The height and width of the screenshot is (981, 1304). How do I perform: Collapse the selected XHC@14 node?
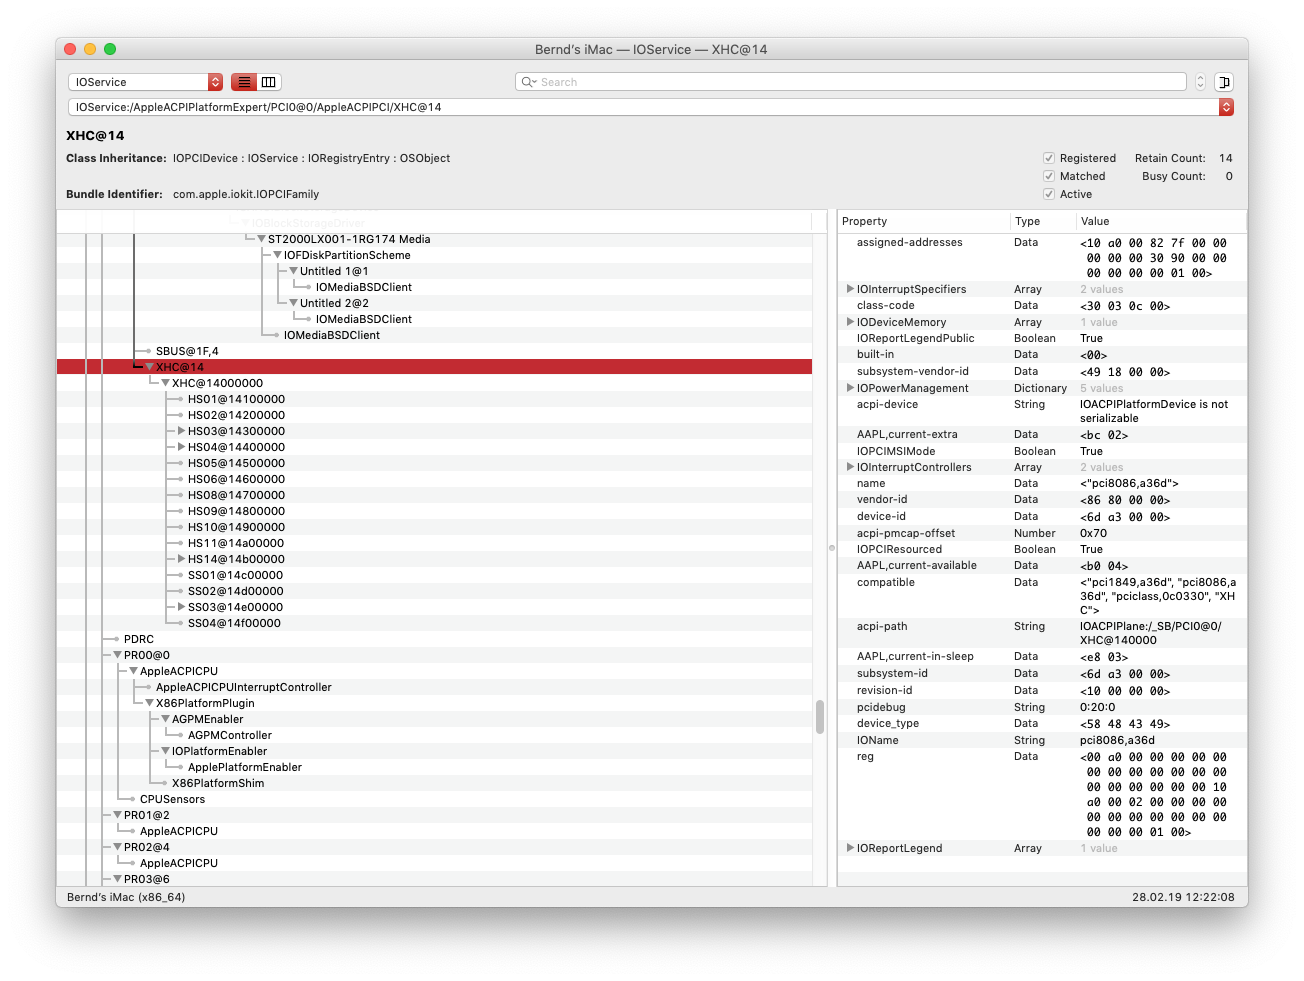click(x=149, y=367)
